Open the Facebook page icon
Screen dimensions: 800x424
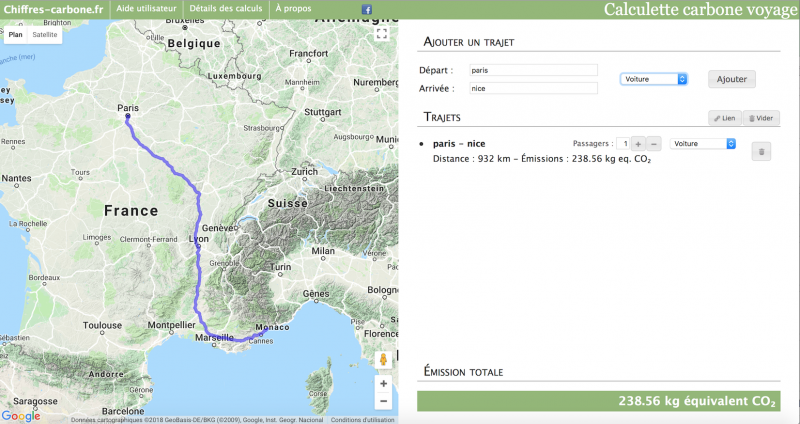tap(366, 9)
